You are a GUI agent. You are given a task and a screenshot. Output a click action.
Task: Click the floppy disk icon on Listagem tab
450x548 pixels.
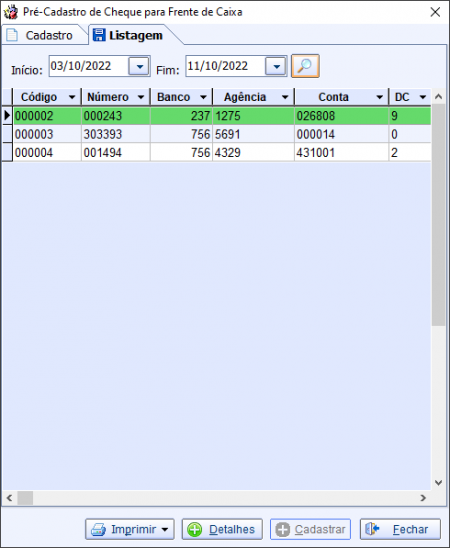99,35
